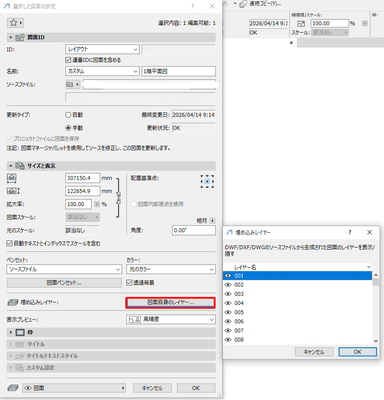
Task: Hide layer 002 with eye icon
Action: coord(228,285)
